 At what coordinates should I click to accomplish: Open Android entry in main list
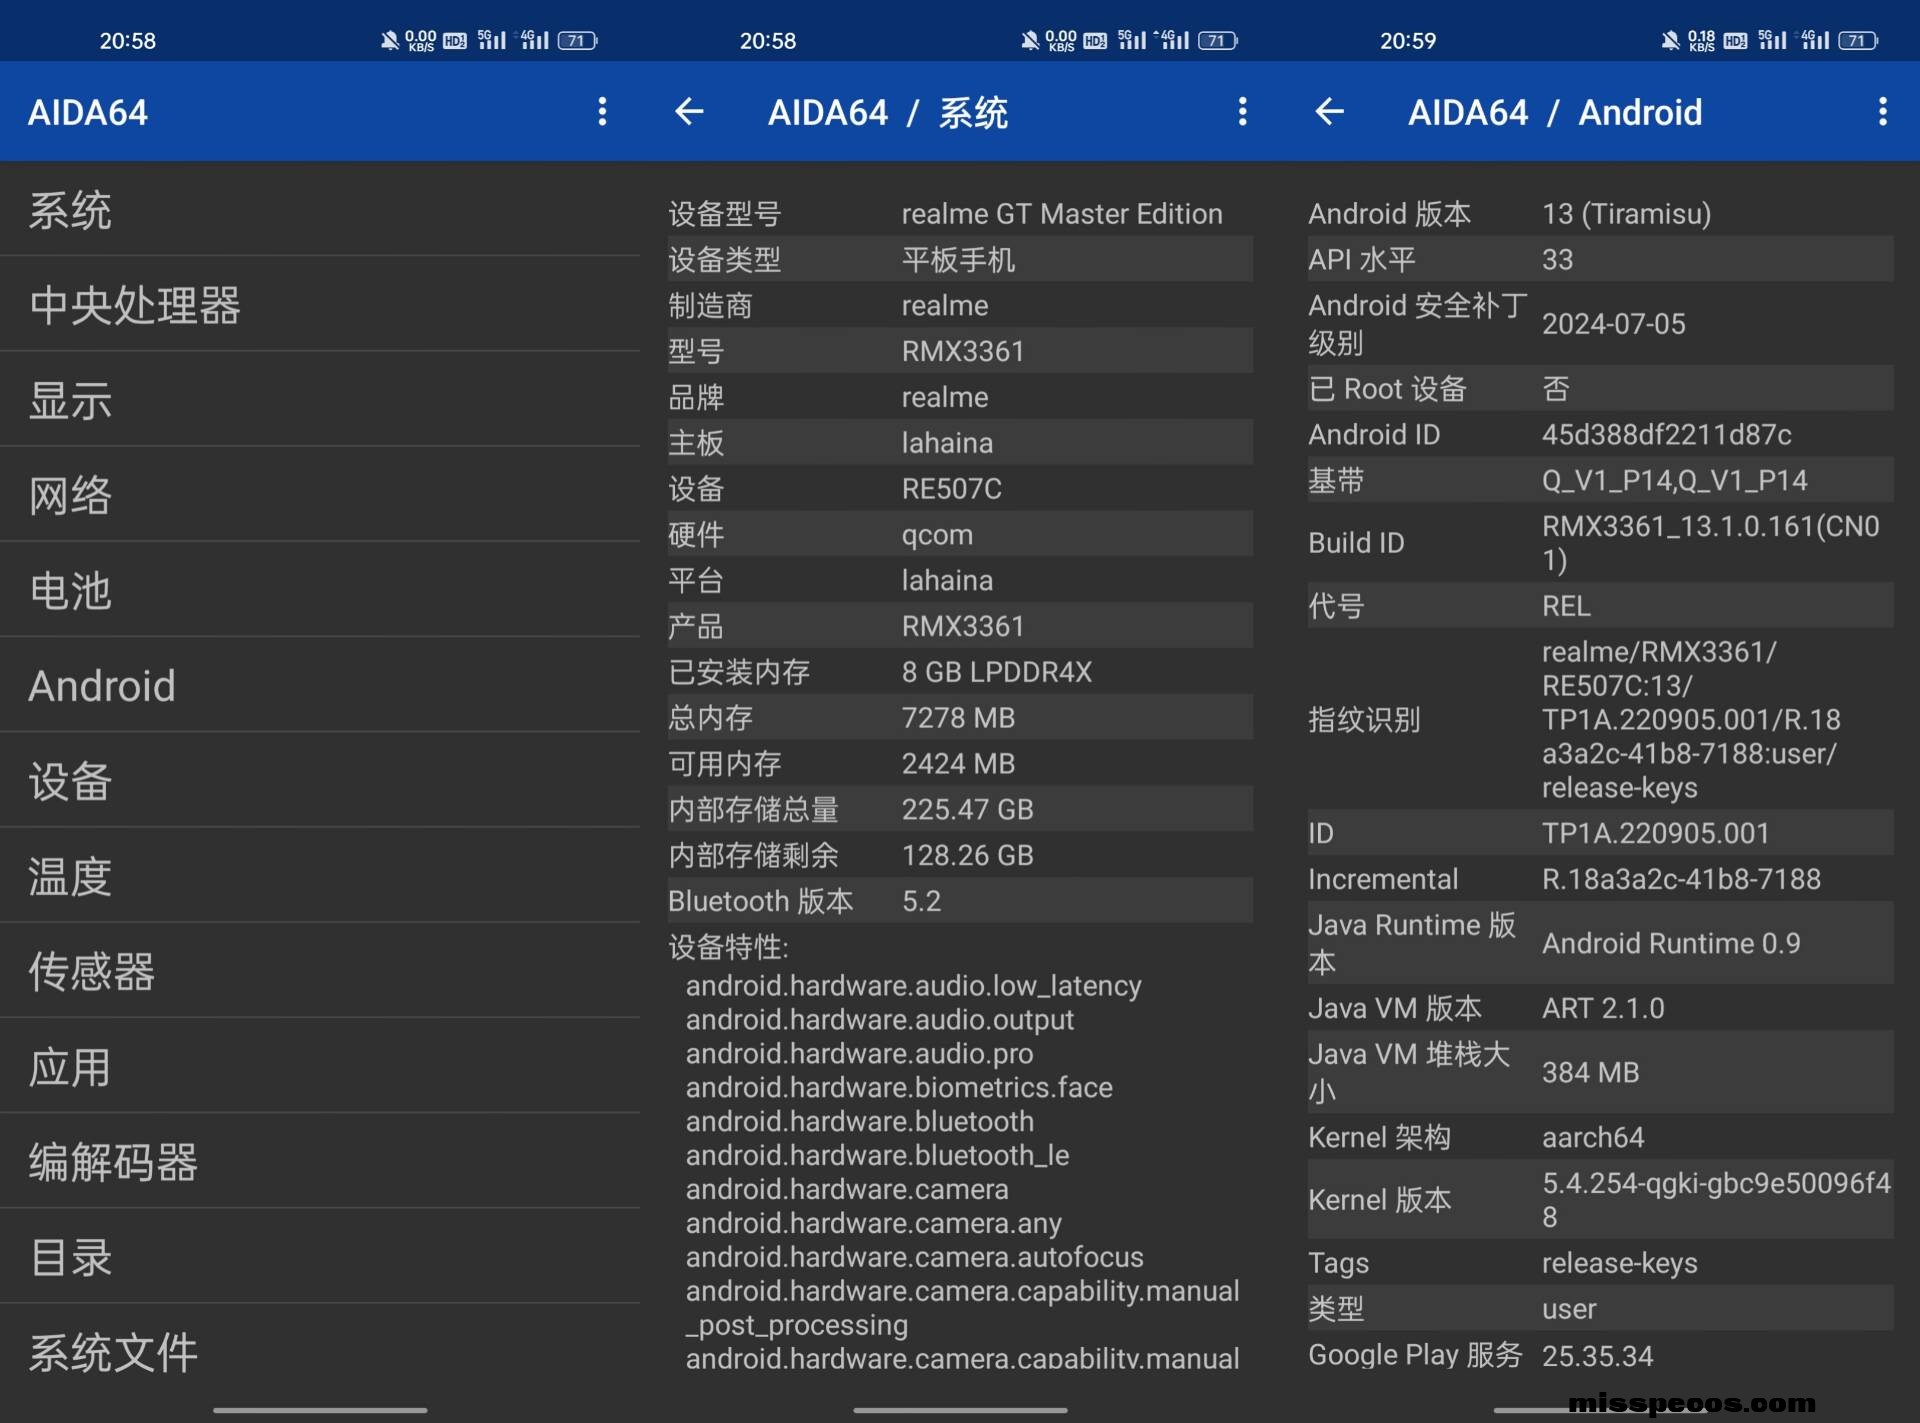tap(102, 686)
